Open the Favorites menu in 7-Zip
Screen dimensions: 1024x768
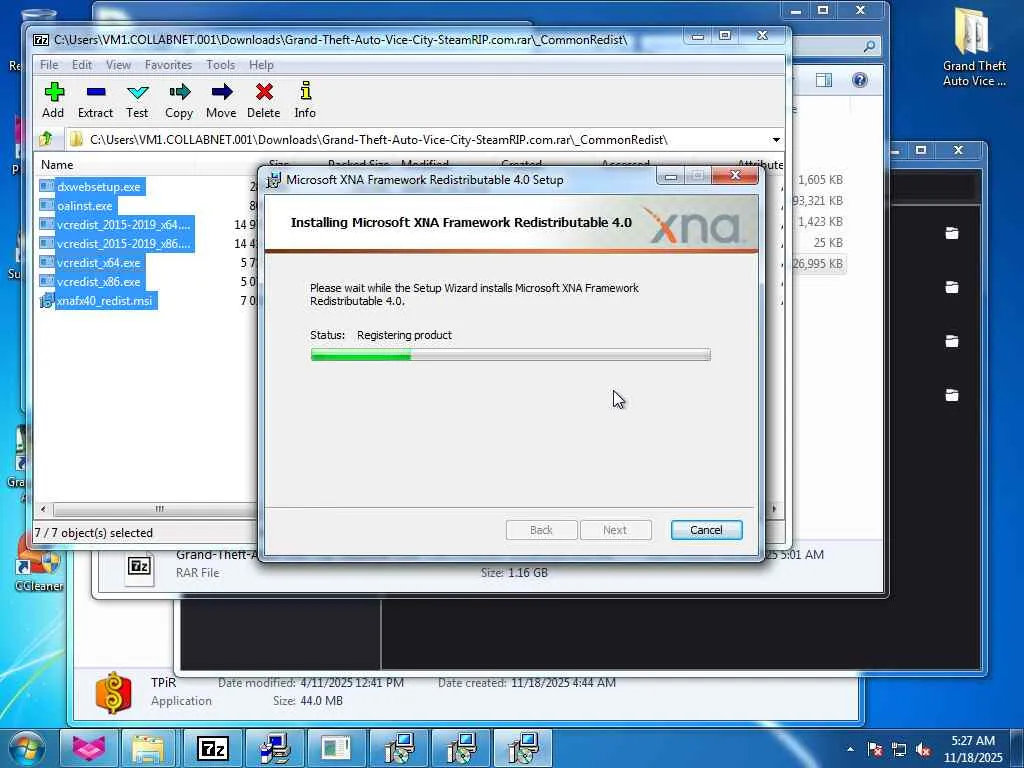[x=168, y=65]
